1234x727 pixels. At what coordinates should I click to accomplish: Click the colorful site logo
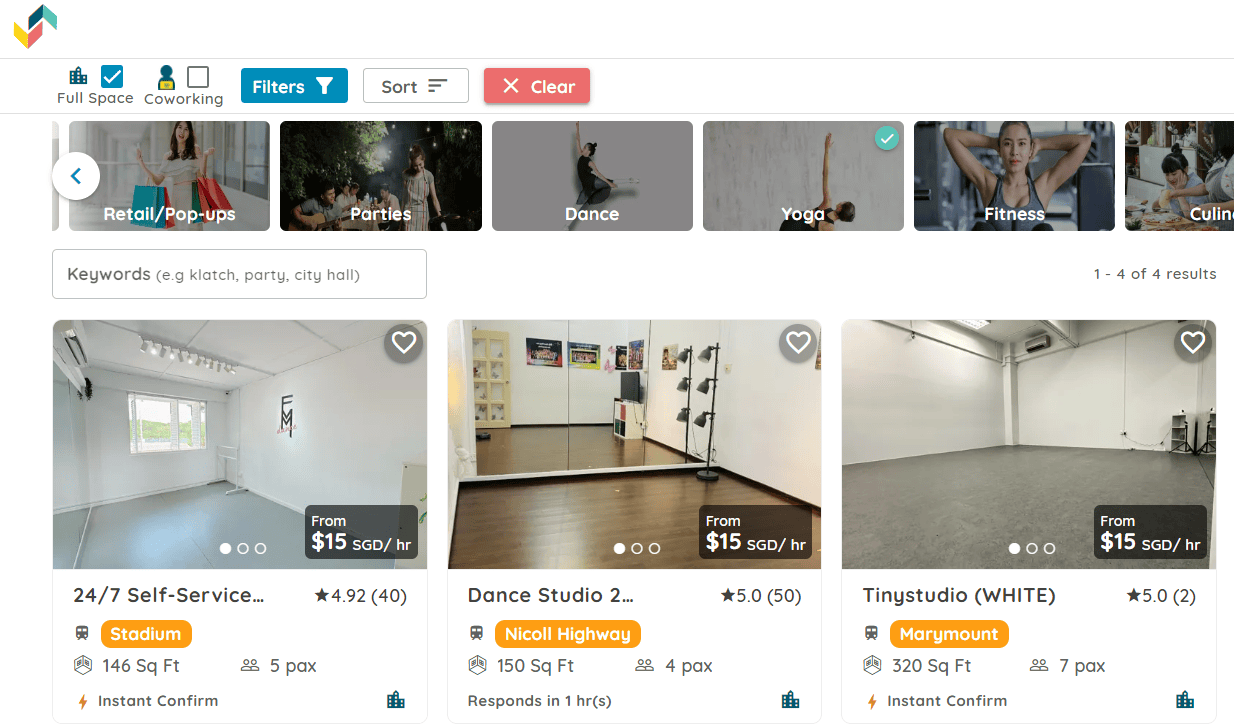coord(35,26)
